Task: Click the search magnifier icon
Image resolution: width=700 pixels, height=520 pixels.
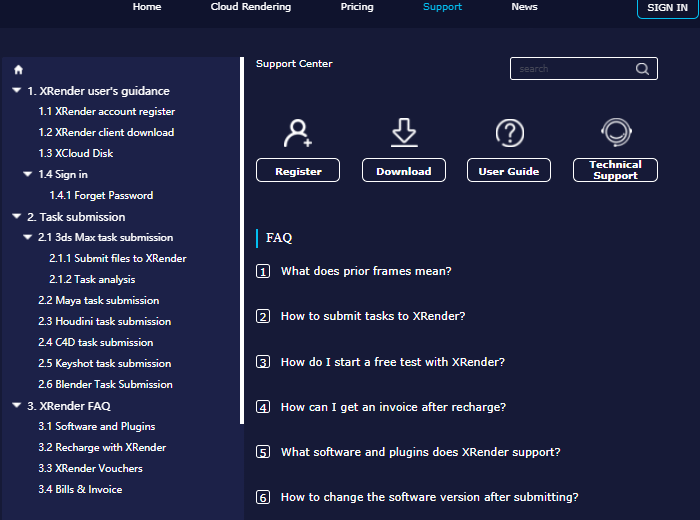Action: [x=642, y=69]
